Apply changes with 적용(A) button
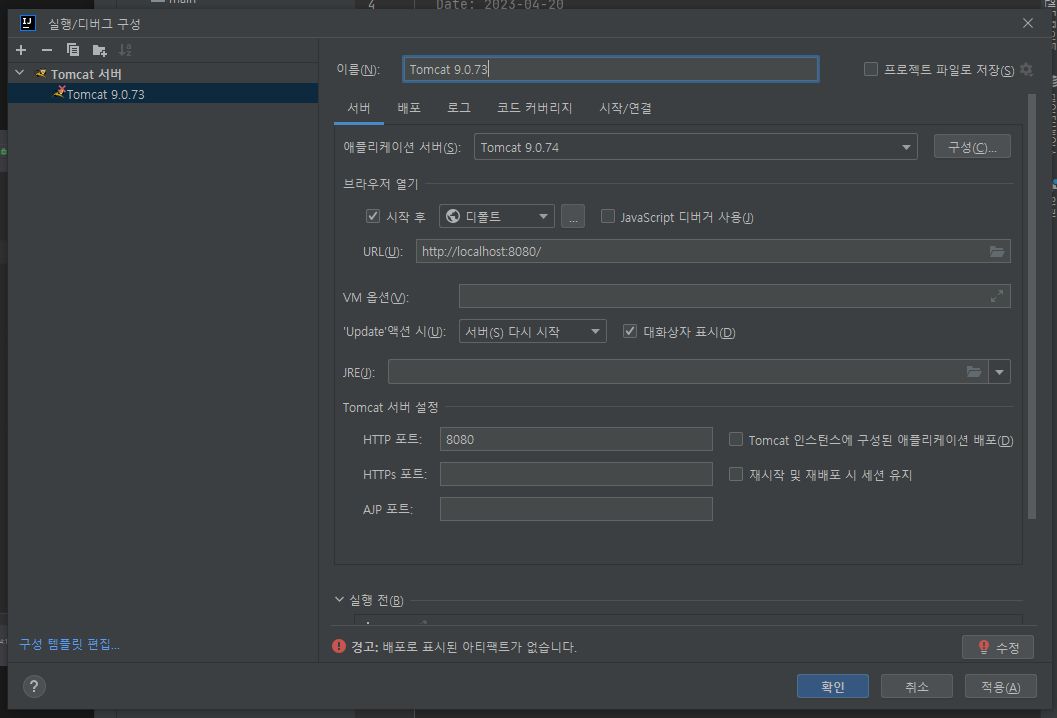Image resolution: width=1057 pixels, height=718 pixels. [x=1000, y=686]
